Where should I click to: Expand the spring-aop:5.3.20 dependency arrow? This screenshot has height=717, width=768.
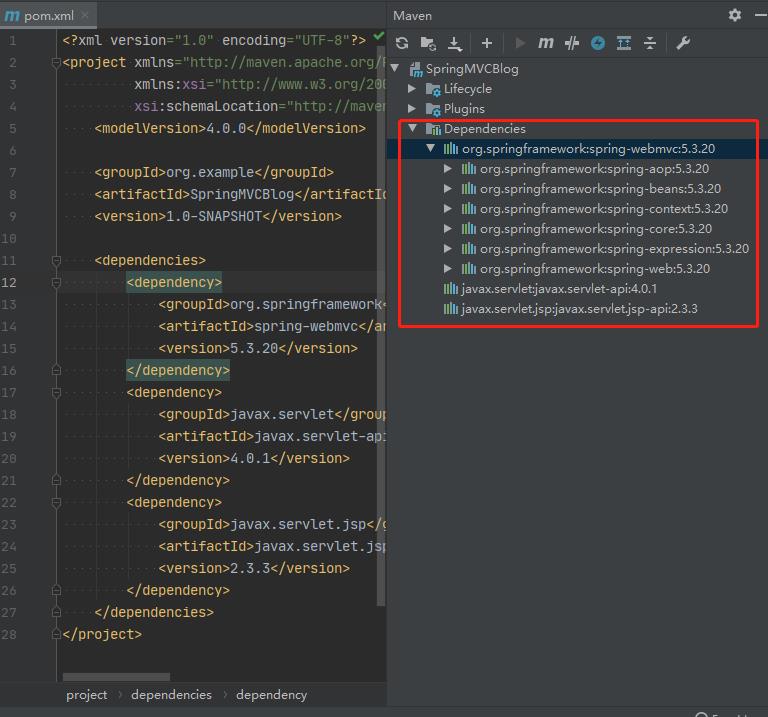click(x=448, y=169)
